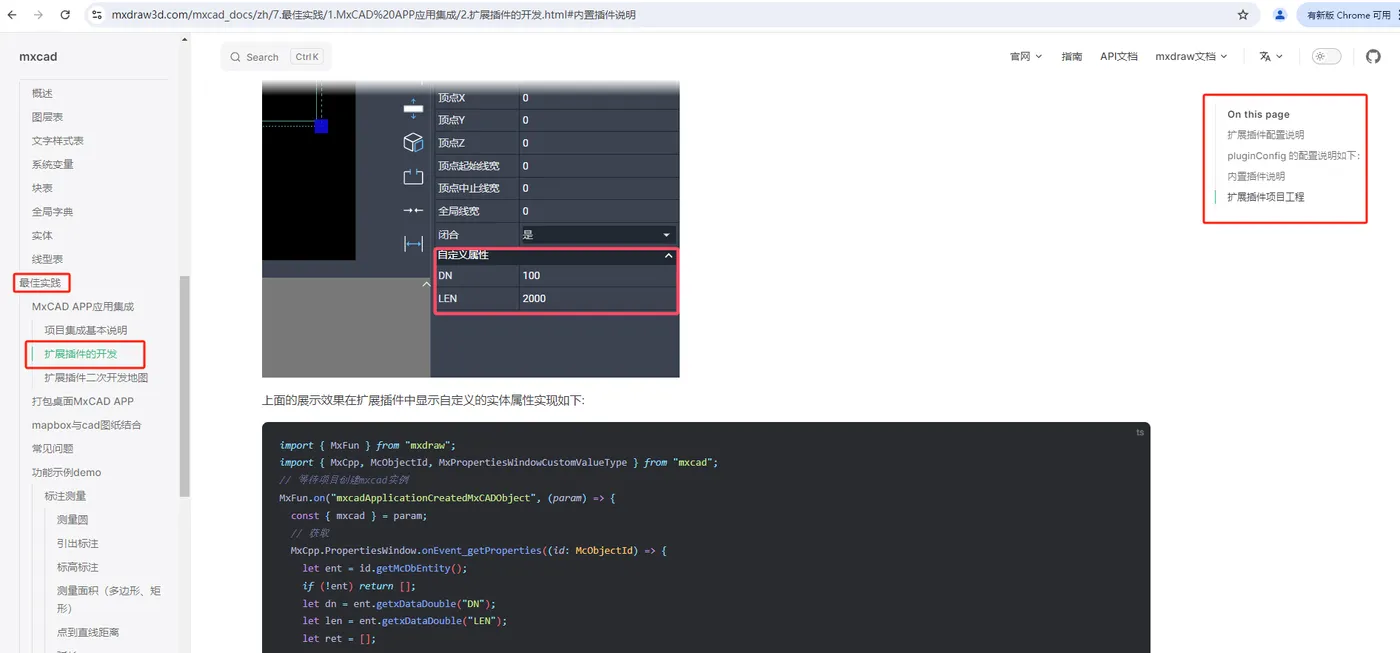Toggle the dark mode appearance switch

(x=1326, y=56)
